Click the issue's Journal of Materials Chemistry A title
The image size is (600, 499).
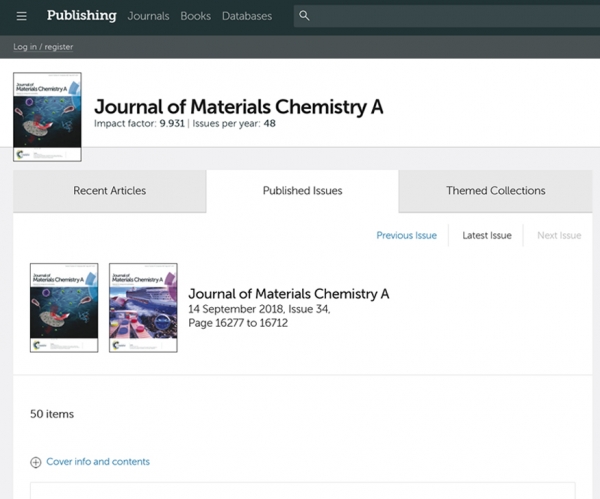point(289,294)
